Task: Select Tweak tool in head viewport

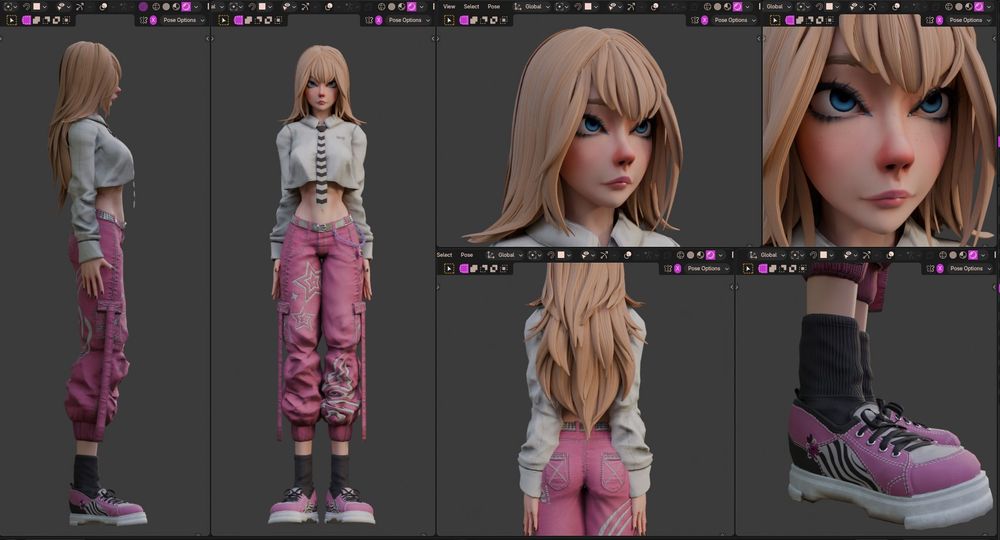Action: (449, 20)
